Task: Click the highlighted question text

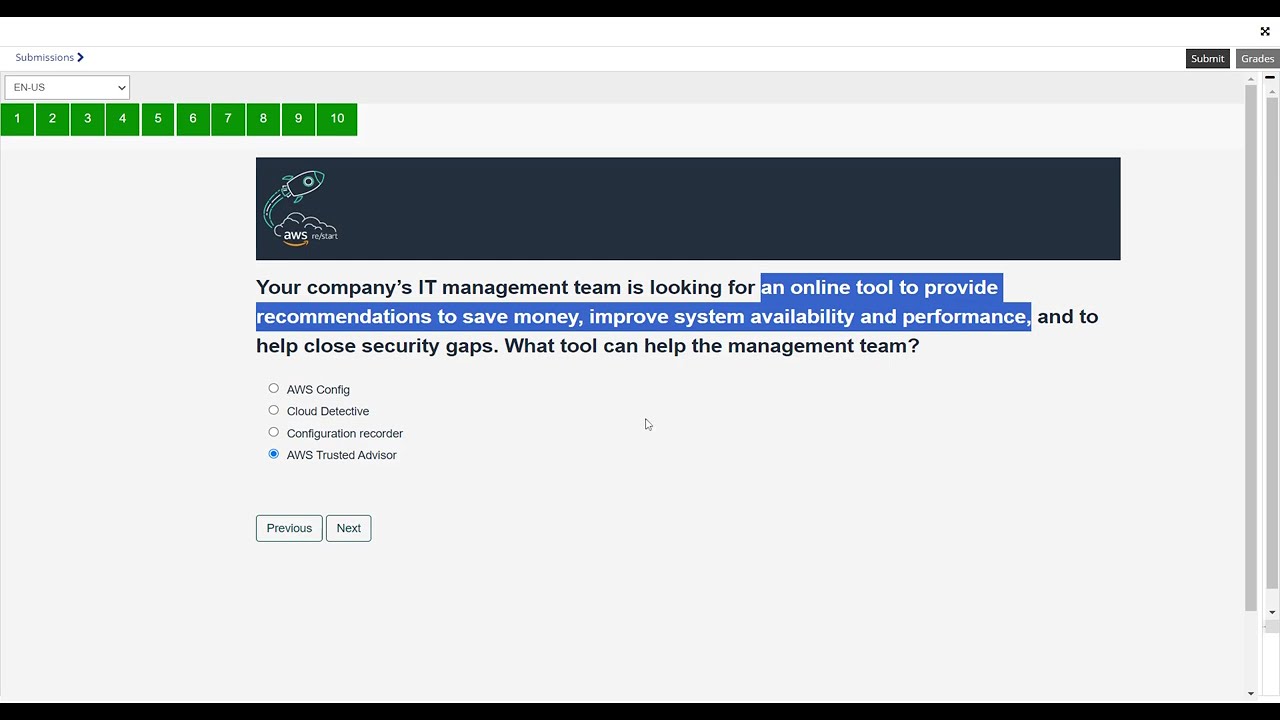Action: point(643,302)
